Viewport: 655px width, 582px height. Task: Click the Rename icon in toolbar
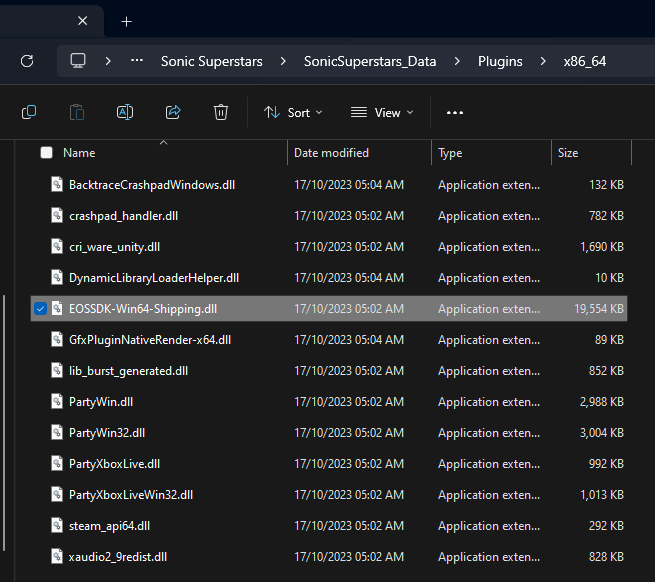(x=125, y=112)
